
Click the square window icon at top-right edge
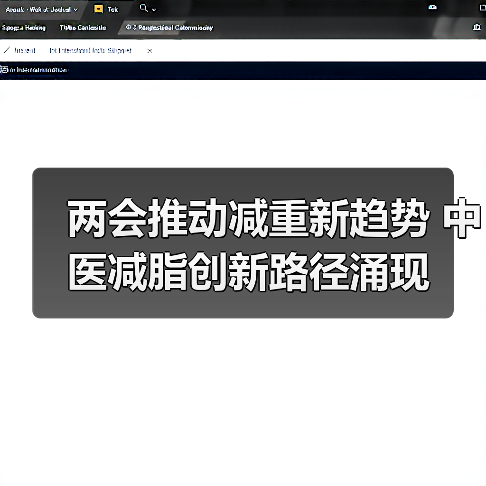point(482,8)
